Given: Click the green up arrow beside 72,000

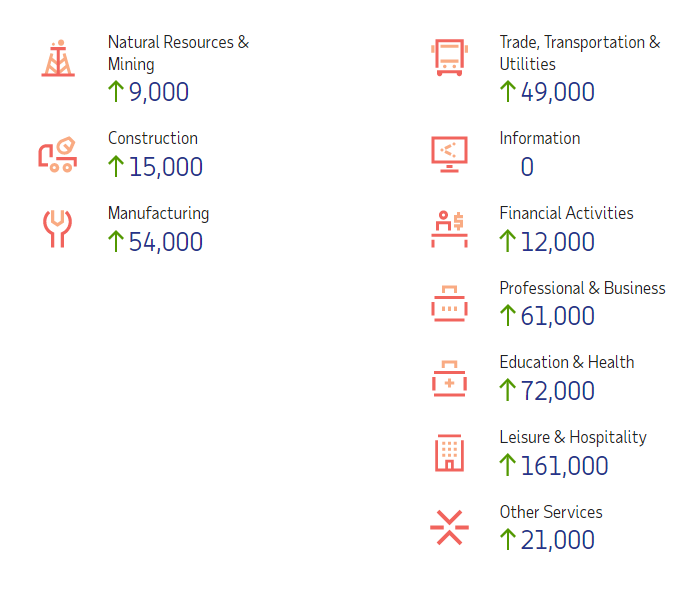Looking at the screenshot, I should pos(508,390).
